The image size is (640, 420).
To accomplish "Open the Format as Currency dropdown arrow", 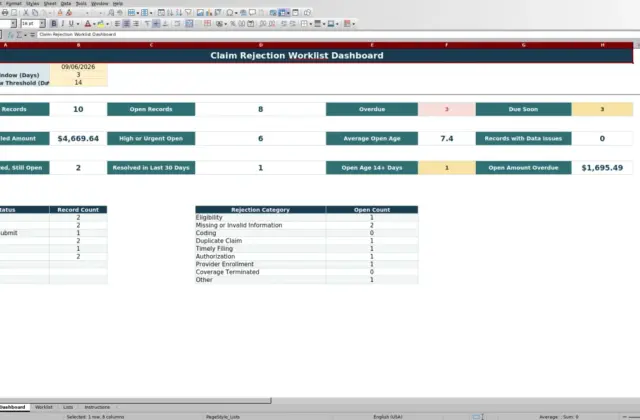I will click(226, 24).
